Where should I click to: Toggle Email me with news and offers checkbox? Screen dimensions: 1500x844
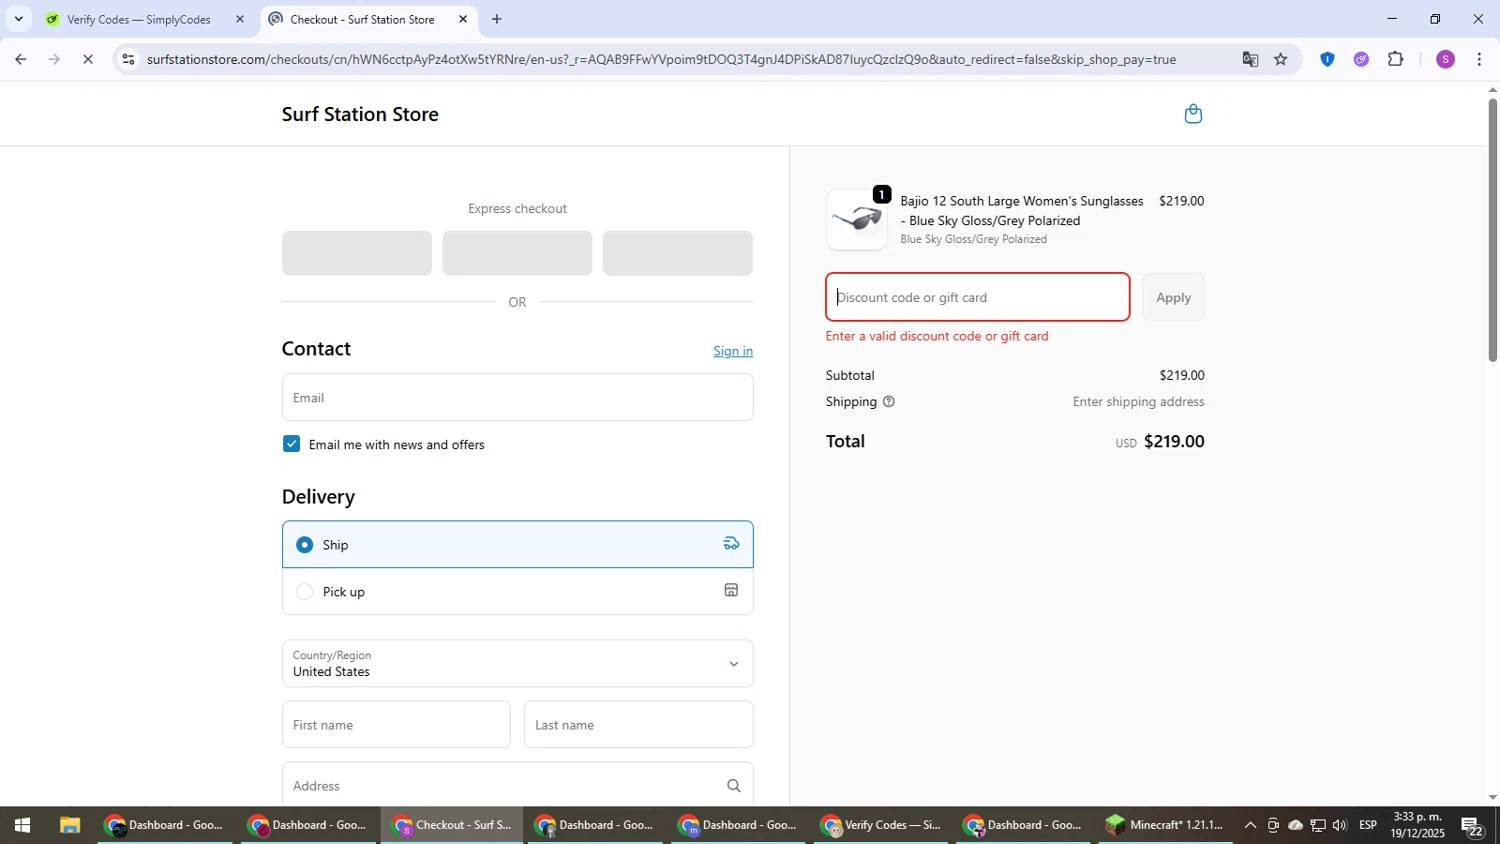pyautogui.click(x=291, y=444)
